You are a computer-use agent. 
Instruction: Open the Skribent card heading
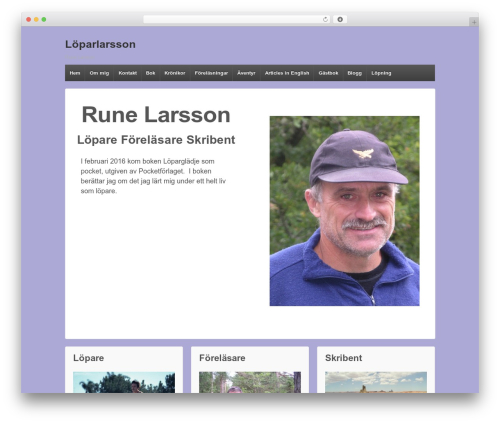point(344,358)
